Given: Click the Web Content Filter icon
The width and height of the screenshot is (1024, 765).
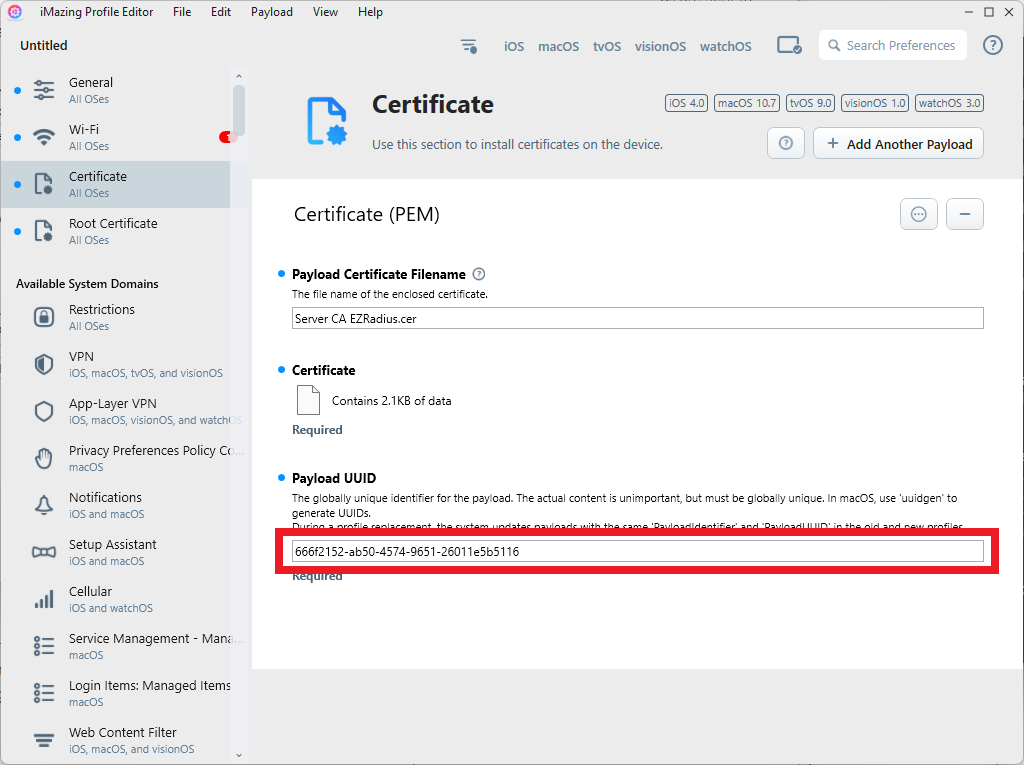Looking at the screenshot, I should click(x=44, y=740).
